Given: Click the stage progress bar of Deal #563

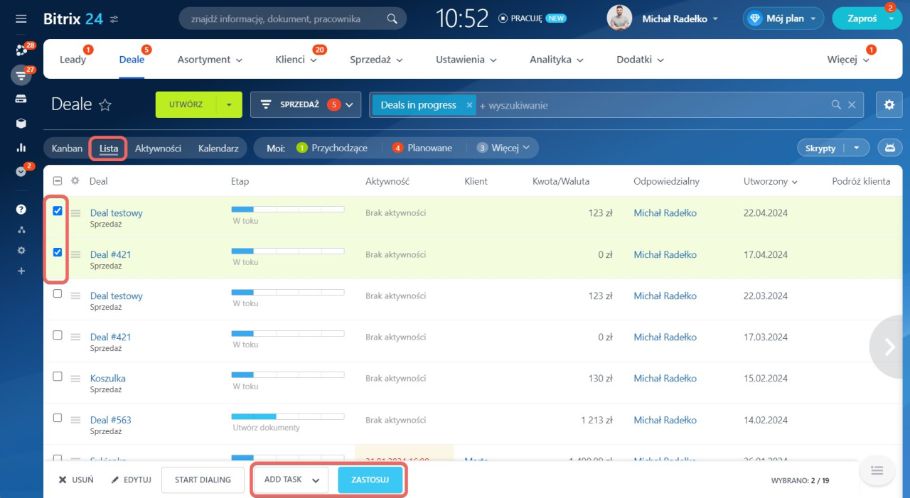Looking at the screenshot, I should pos(288,415).
